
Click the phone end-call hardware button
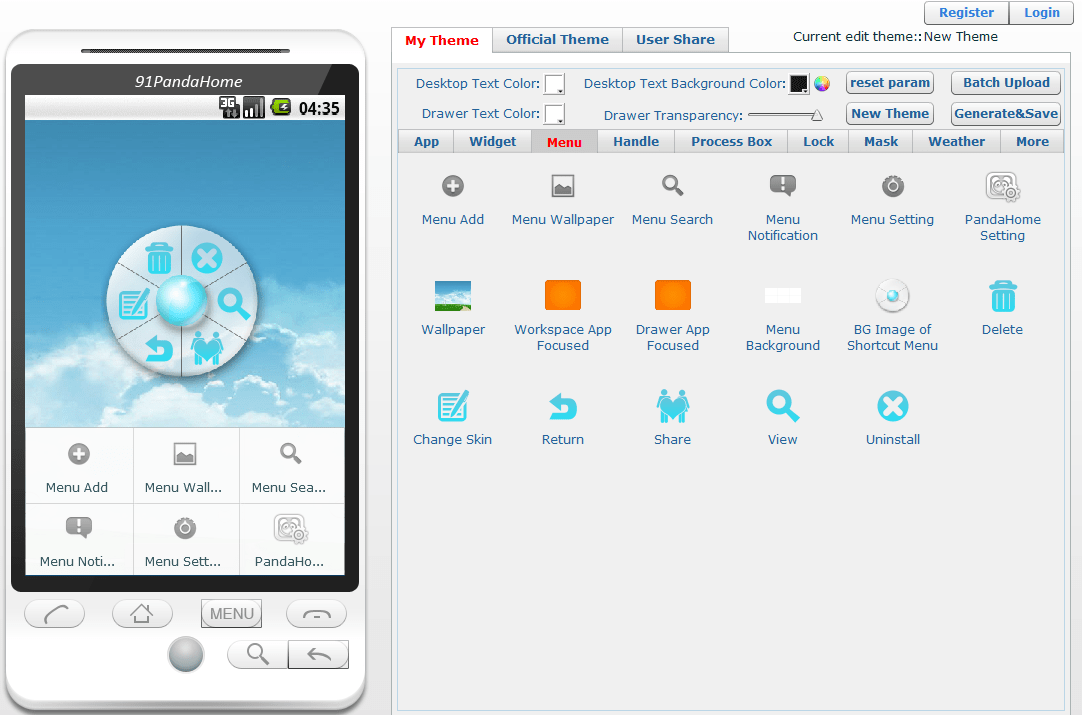[316, 614]
